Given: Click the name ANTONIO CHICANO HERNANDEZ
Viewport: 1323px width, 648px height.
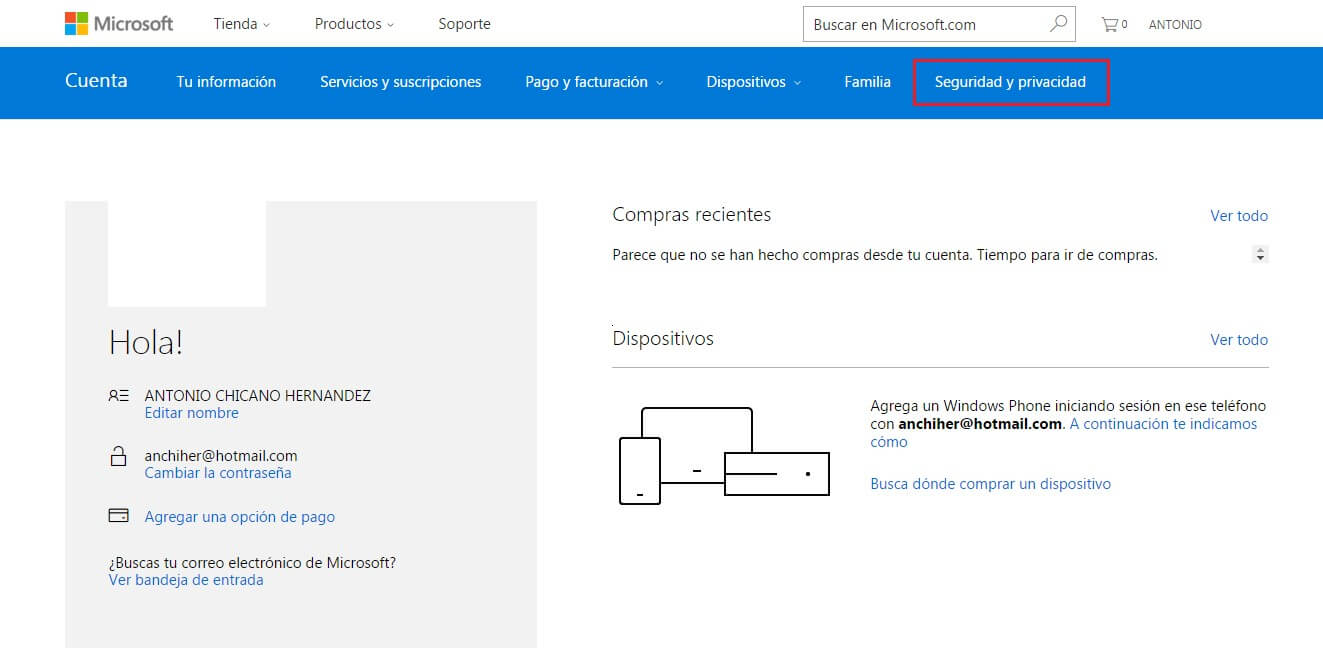Looking at the screenshot, I should click(257, 396).
